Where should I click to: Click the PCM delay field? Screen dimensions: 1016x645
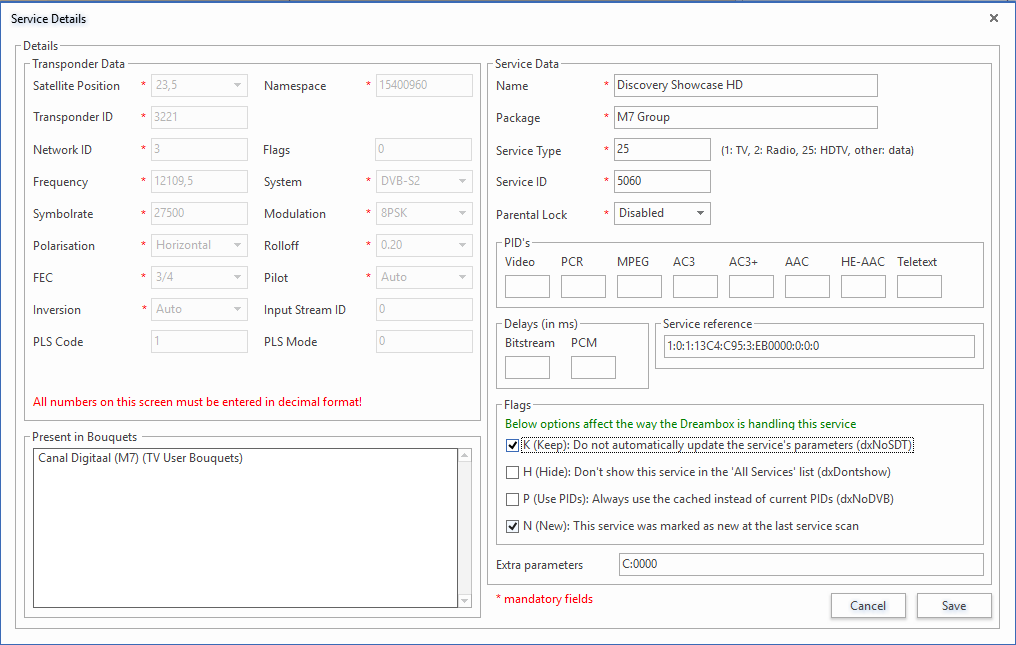pos(594,368)
